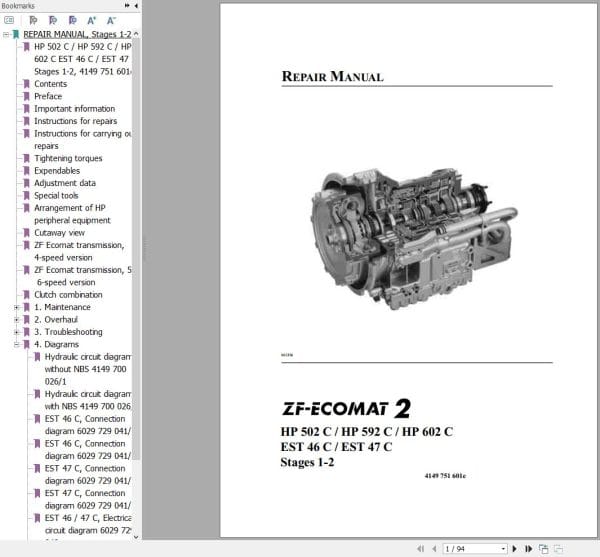600x557 pixels.
Task: Select the 1. Maintenance bookmark label
Action: (x=62, y=307)
